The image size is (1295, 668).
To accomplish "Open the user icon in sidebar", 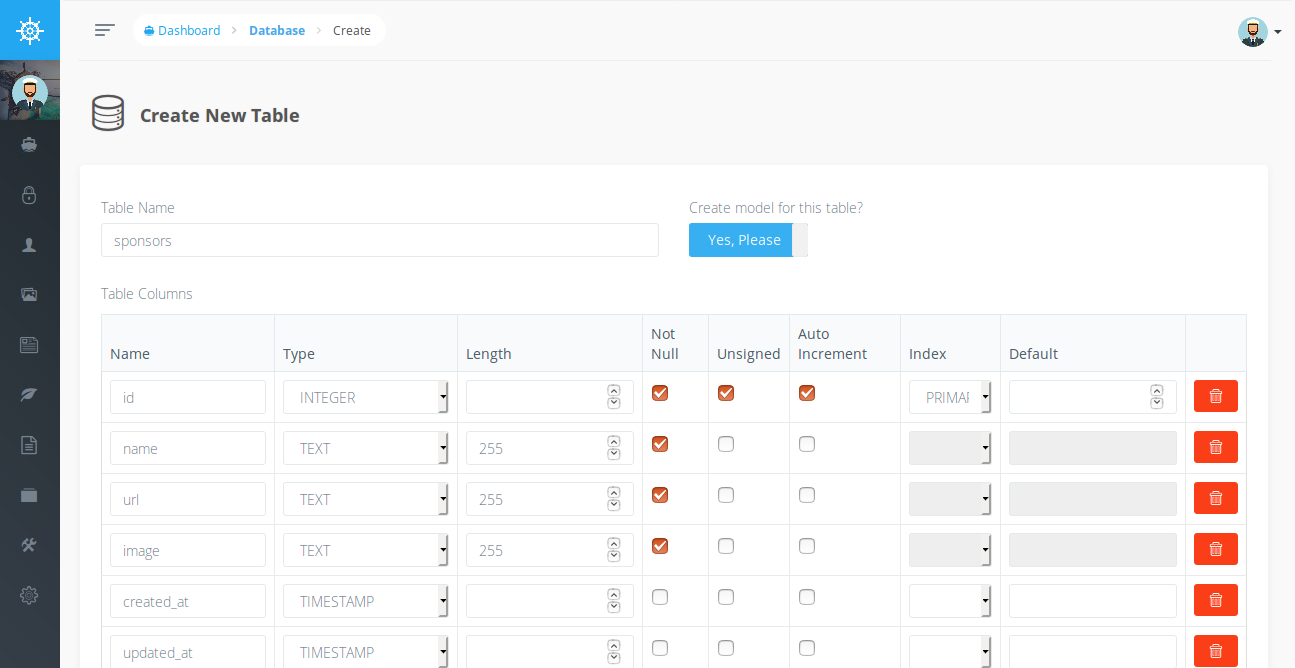I will tap(29, 245).
